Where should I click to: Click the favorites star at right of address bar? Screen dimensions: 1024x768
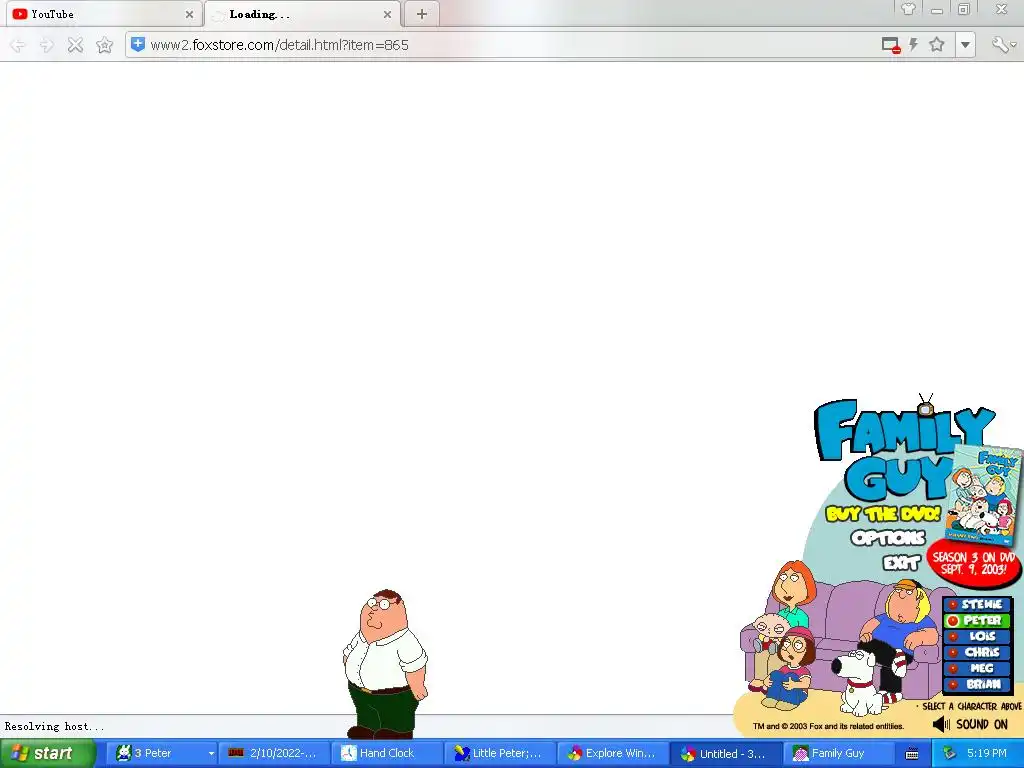pyautogui.click(x=937, y=44)
